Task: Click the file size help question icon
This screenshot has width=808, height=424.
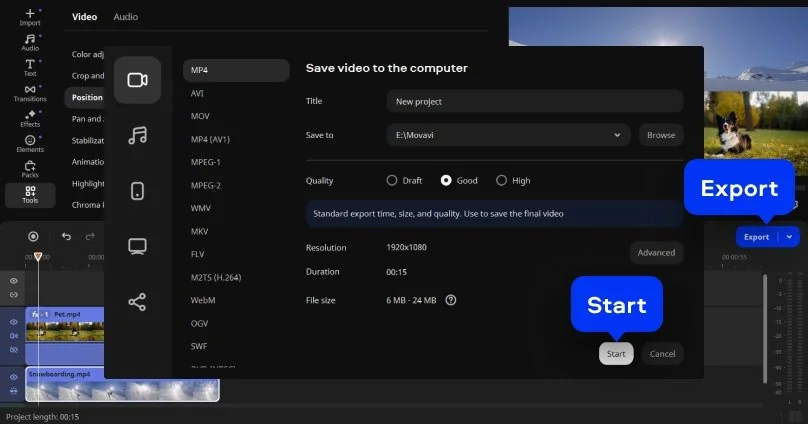Action: coord(451,299)
